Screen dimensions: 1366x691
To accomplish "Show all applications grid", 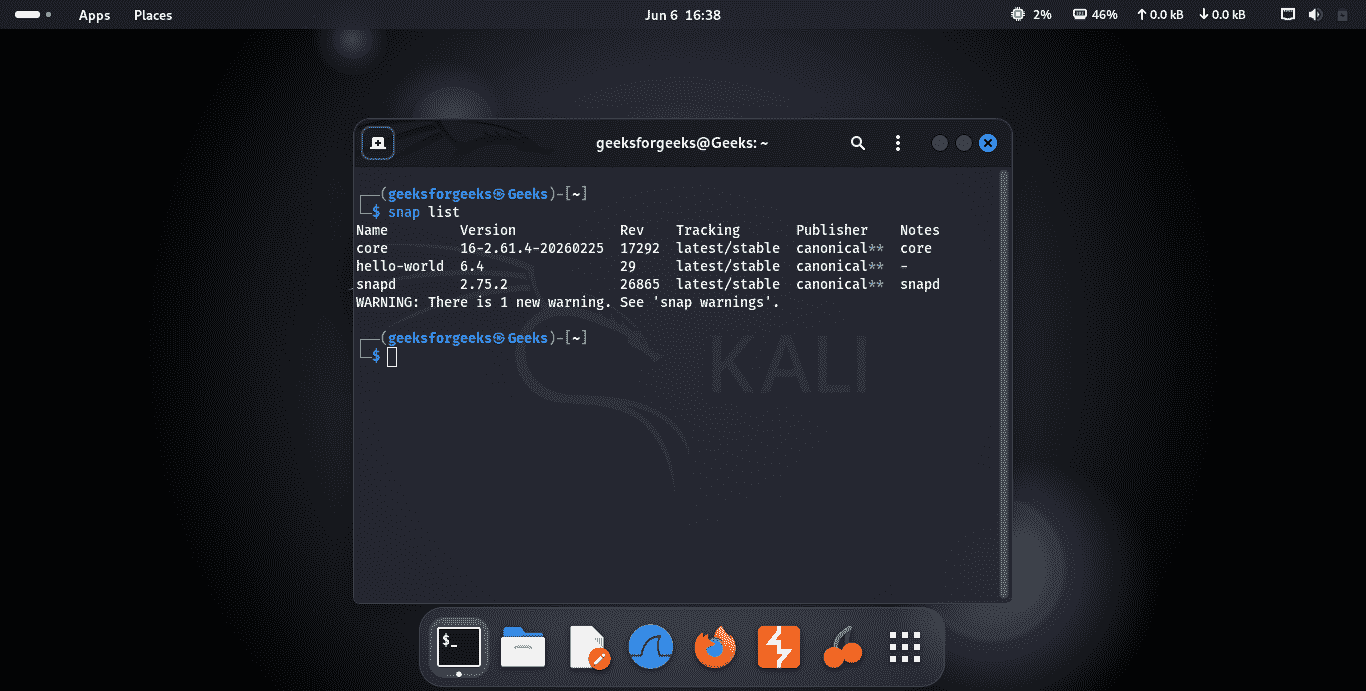I will point(905,648).
